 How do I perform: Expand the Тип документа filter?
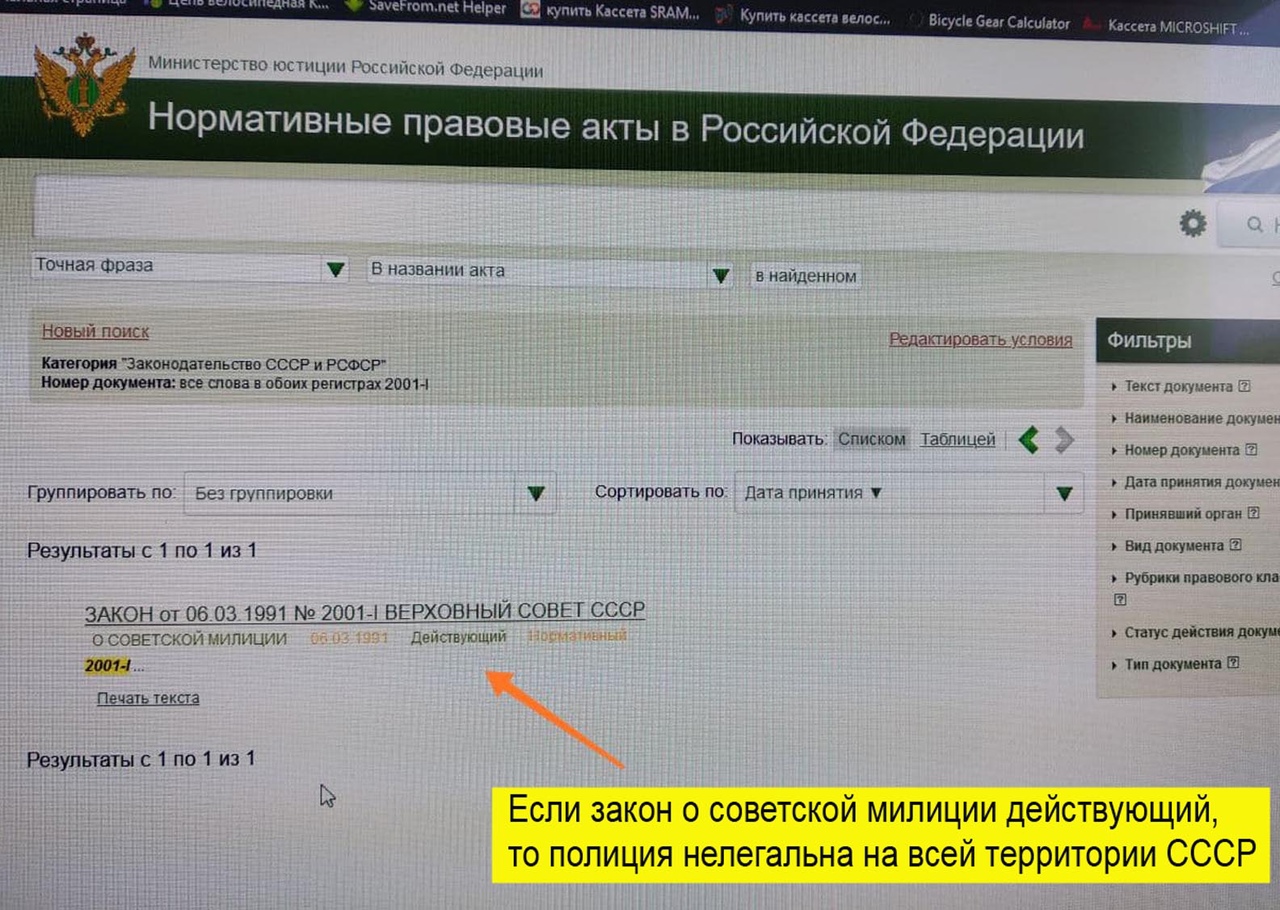click(x=1167, y=664)
